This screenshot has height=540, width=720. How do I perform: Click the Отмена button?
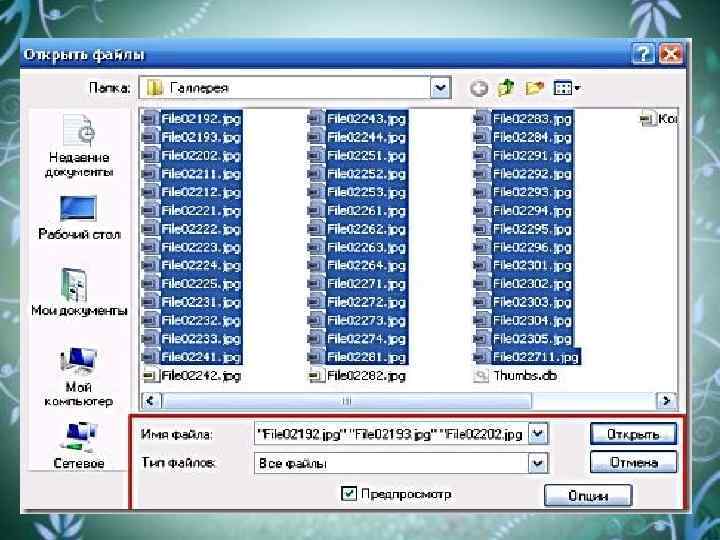click(633, 462)
